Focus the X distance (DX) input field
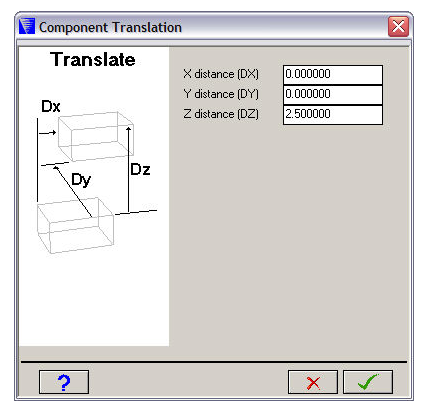427x411 pixels. point(333,75)
